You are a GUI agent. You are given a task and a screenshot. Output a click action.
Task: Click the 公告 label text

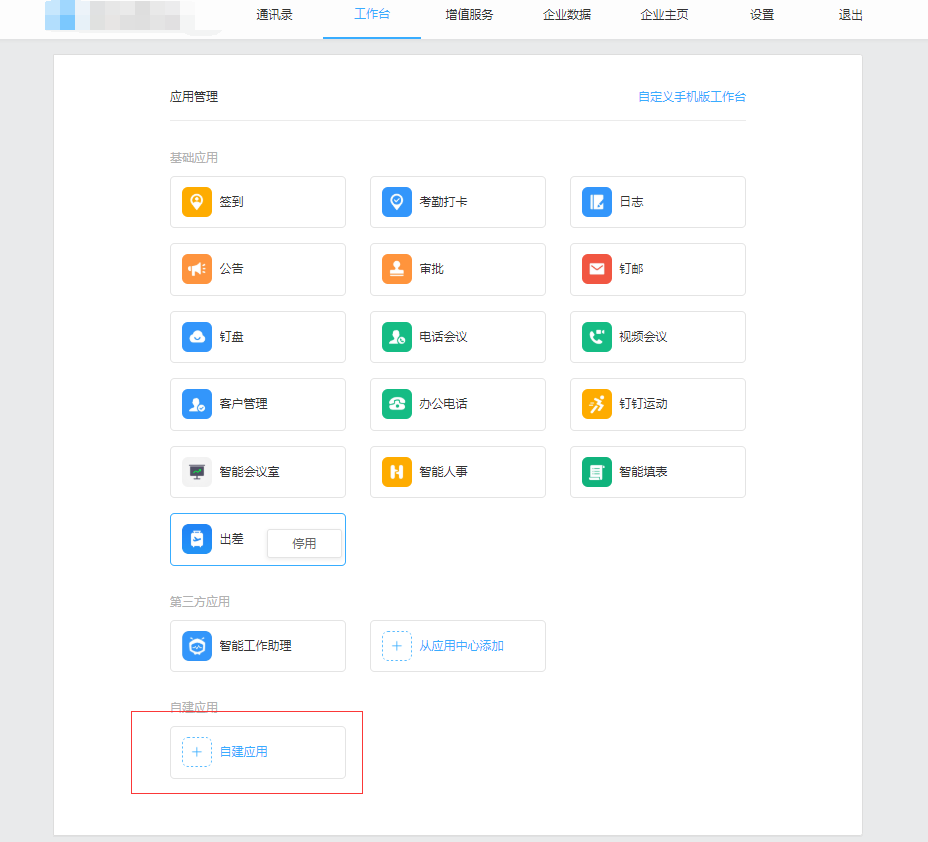click(231, 269)
